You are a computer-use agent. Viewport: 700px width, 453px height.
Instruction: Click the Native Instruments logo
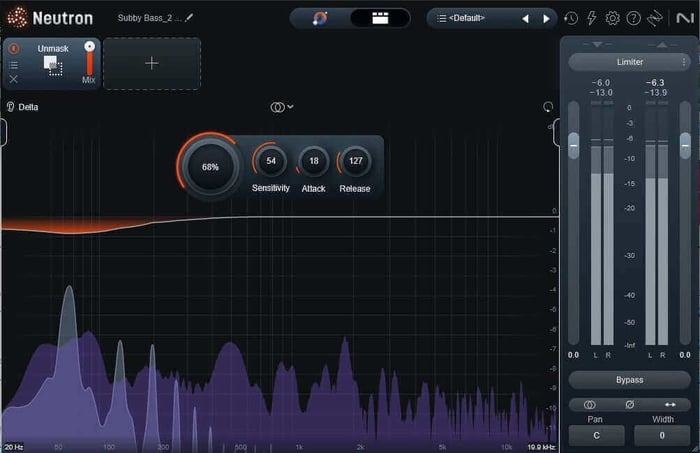(685, 18)
